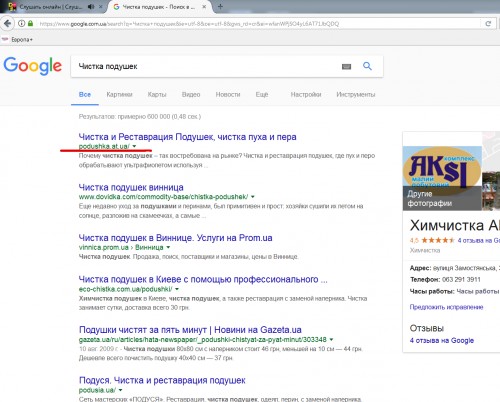Open a new tab with plus icon
This screenshot has width=500, height=402.
220,6
